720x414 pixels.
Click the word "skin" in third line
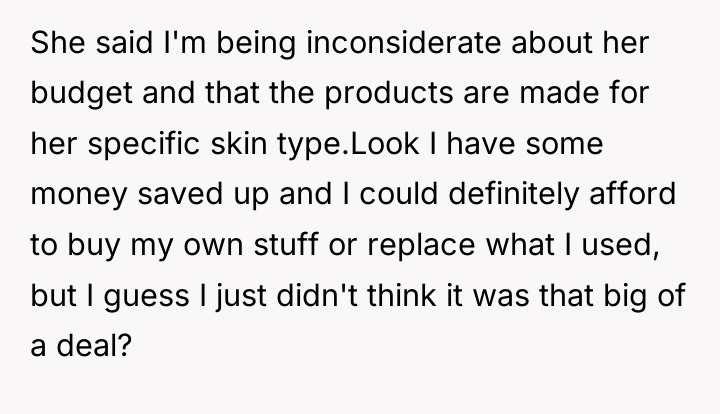[239, 143]
